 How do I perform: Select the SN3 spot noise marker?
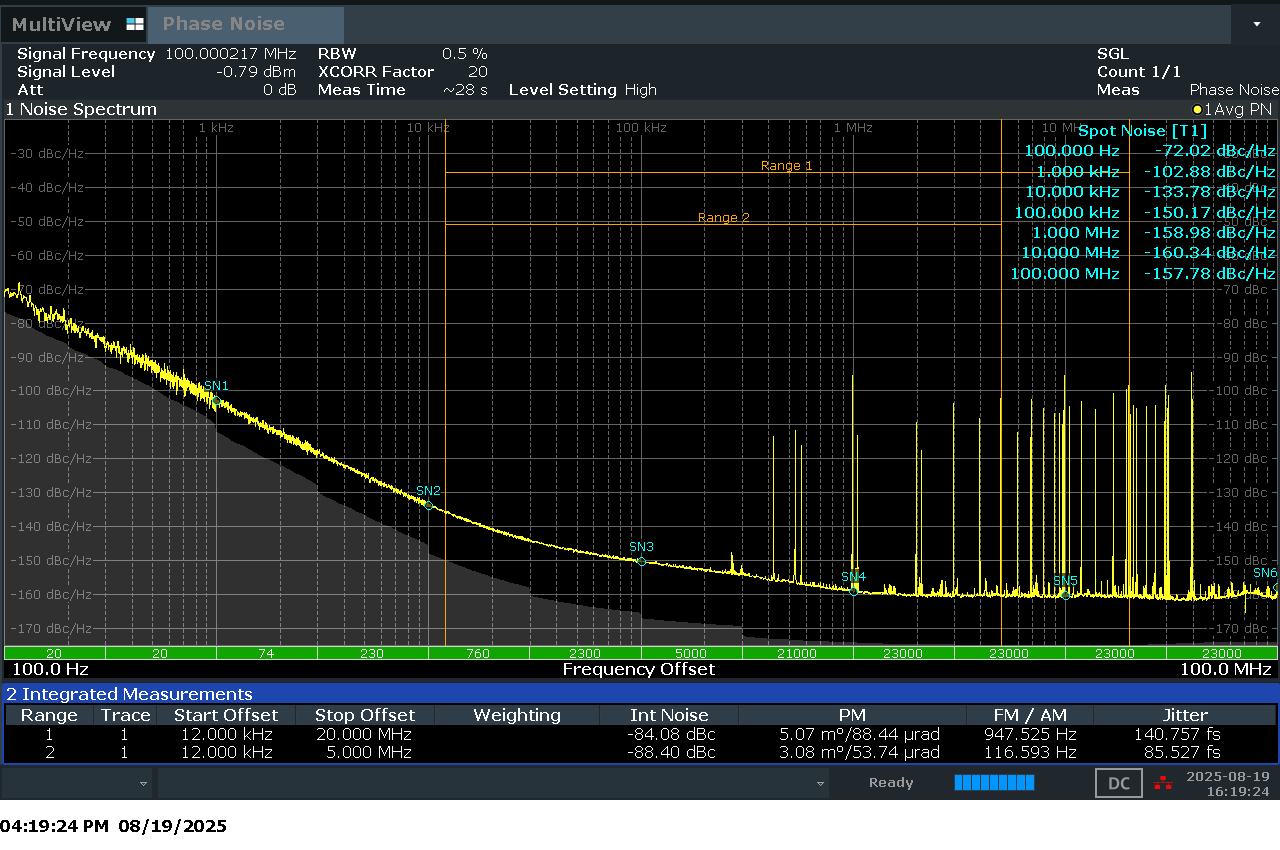(x=640, y=560)
